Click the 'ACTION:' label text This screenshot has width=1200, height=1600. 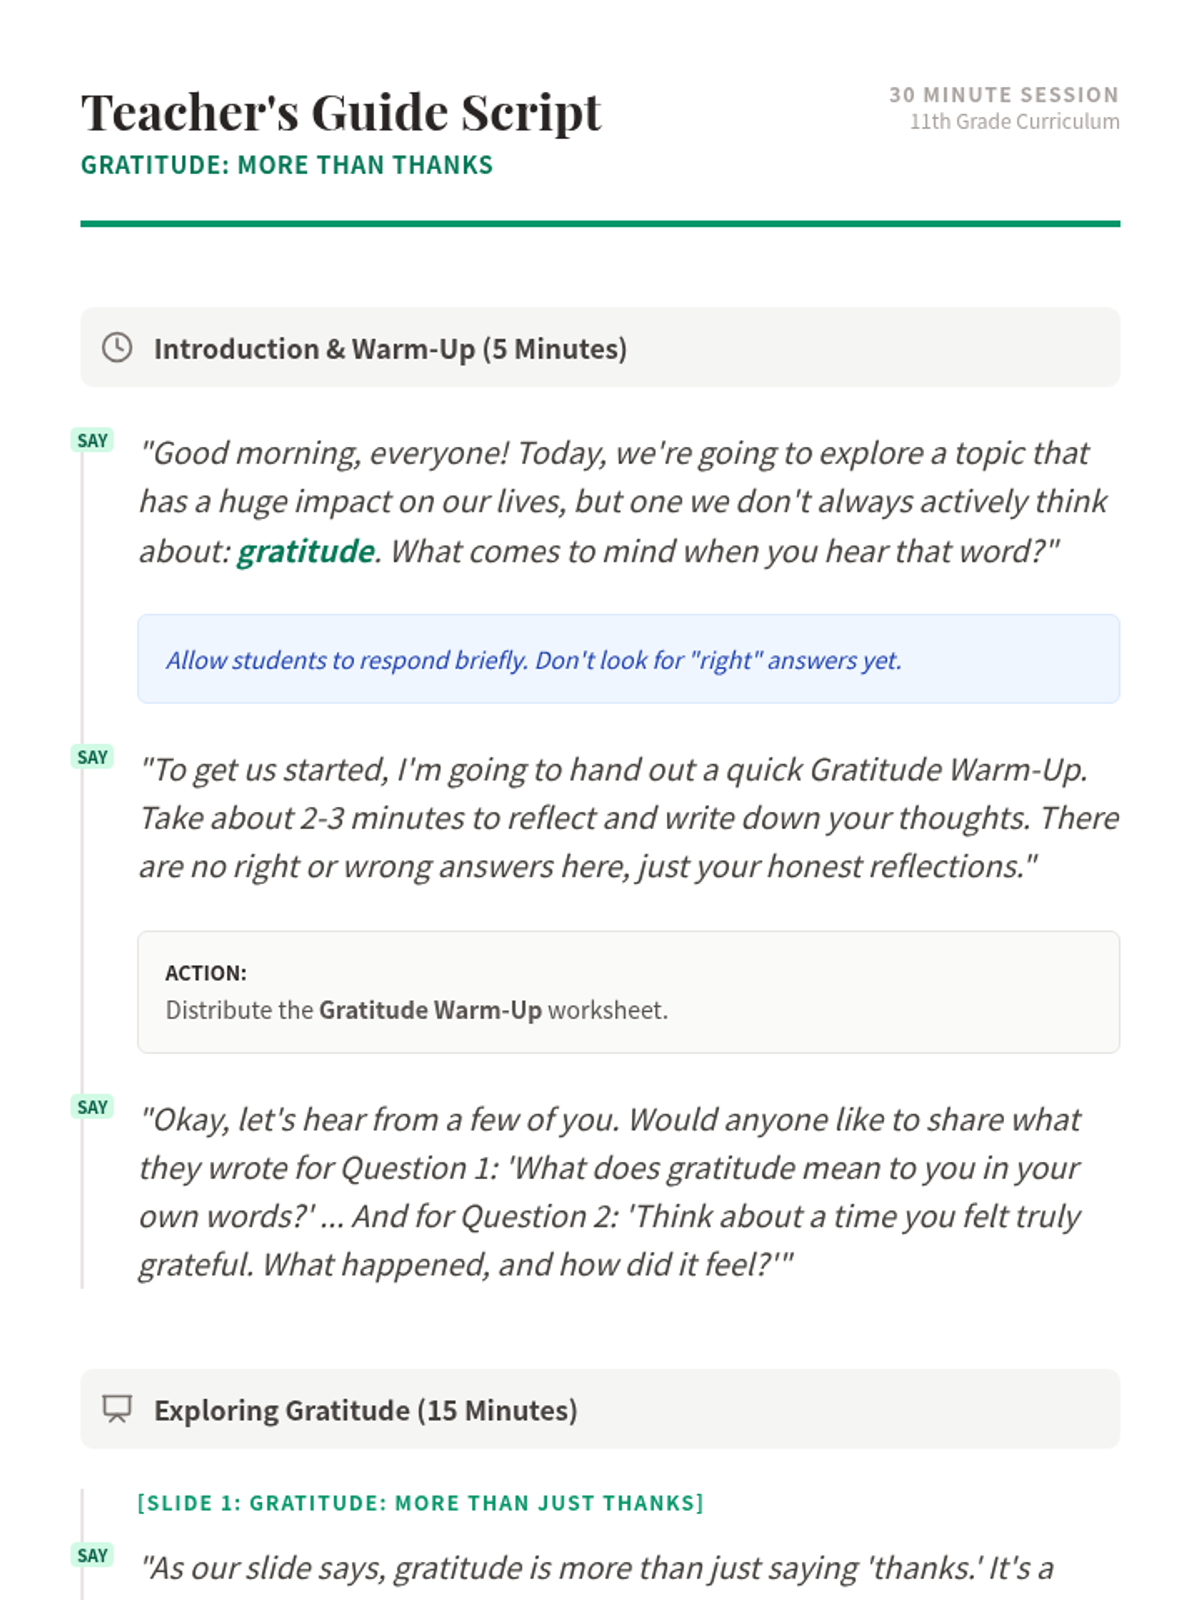[206, 973]
